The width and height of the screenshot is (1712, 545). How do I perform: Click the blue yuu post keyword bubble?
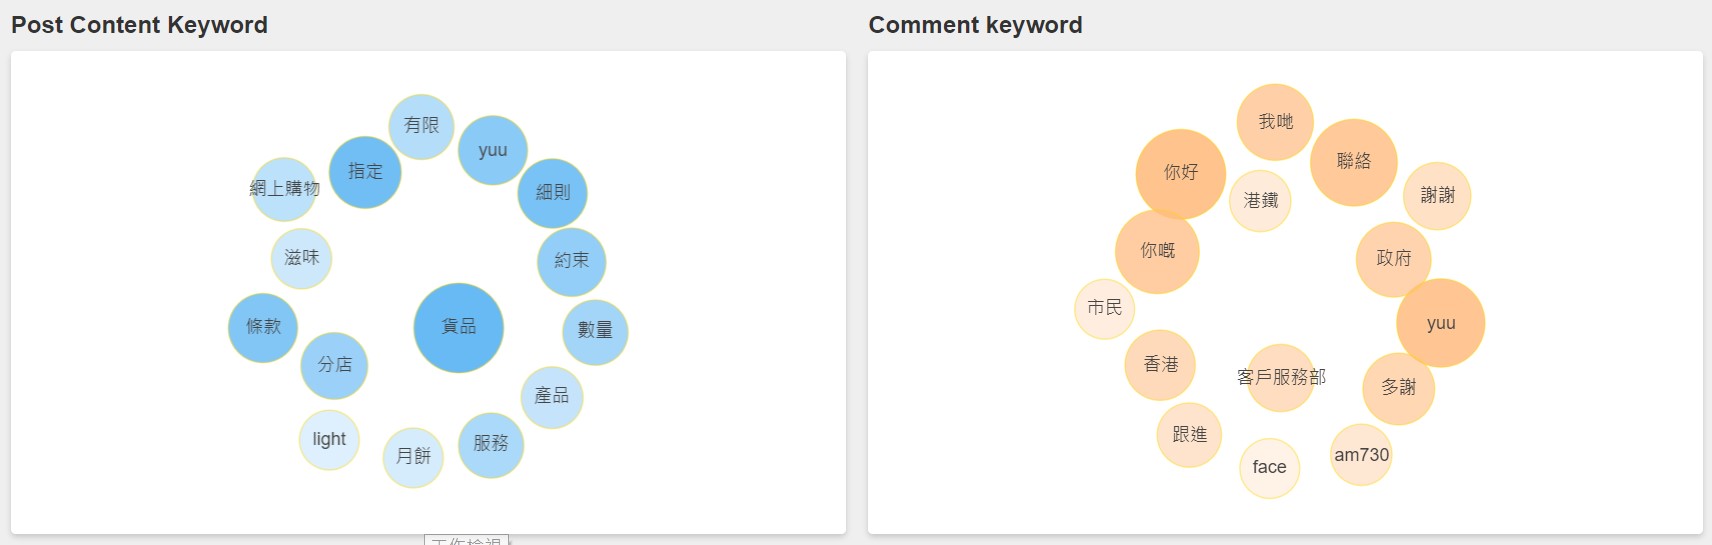tap(492, 150)
